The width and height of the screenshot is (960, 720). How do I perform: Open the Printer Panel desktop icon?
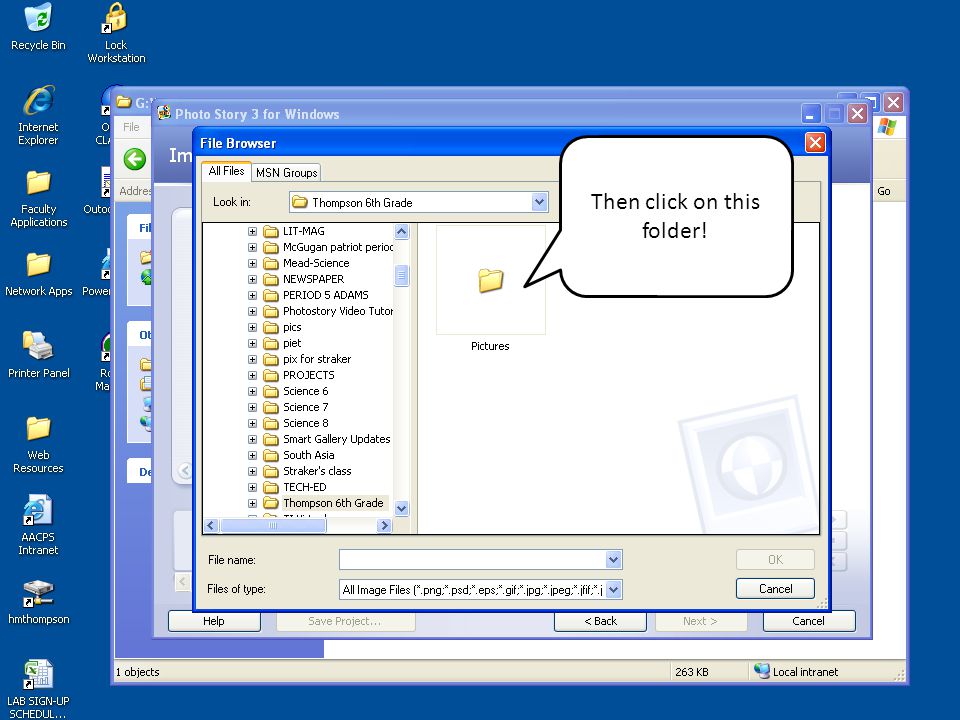pos(38,345)
